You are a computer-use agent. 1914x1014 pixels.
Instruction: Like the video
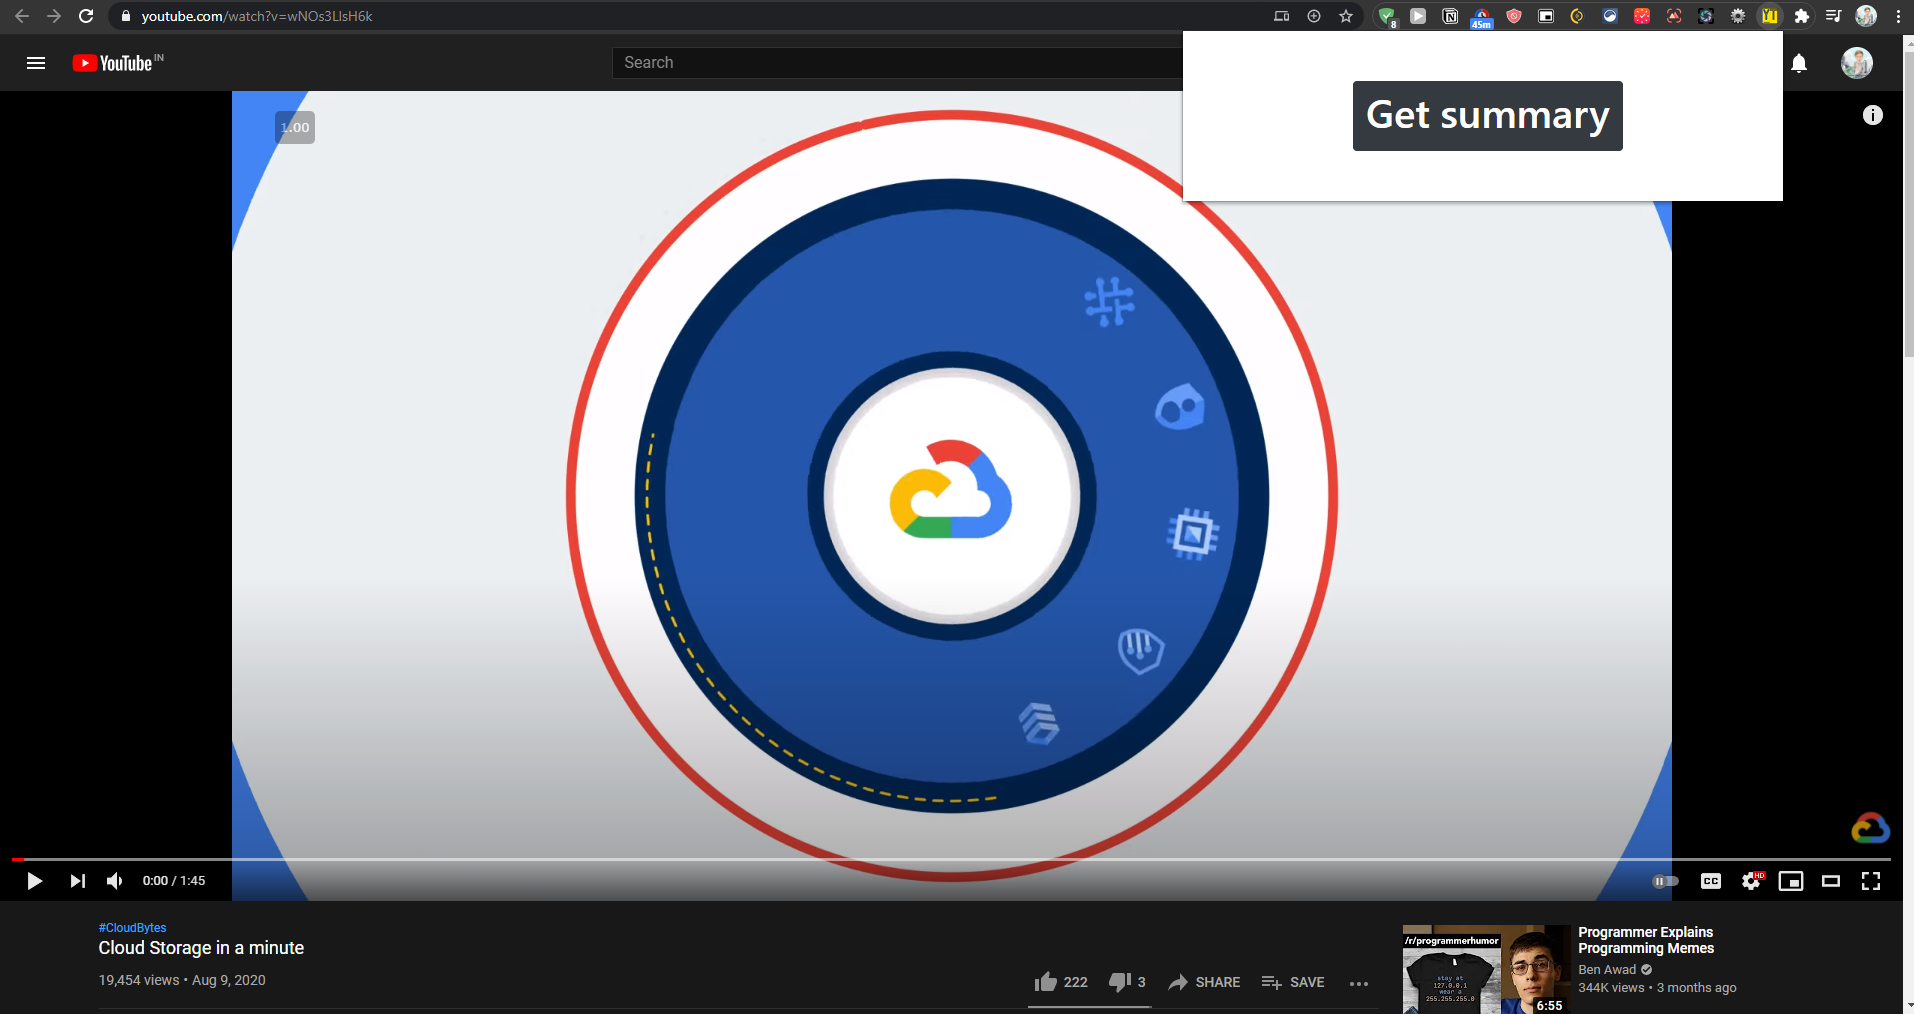tap(1061, 982)
